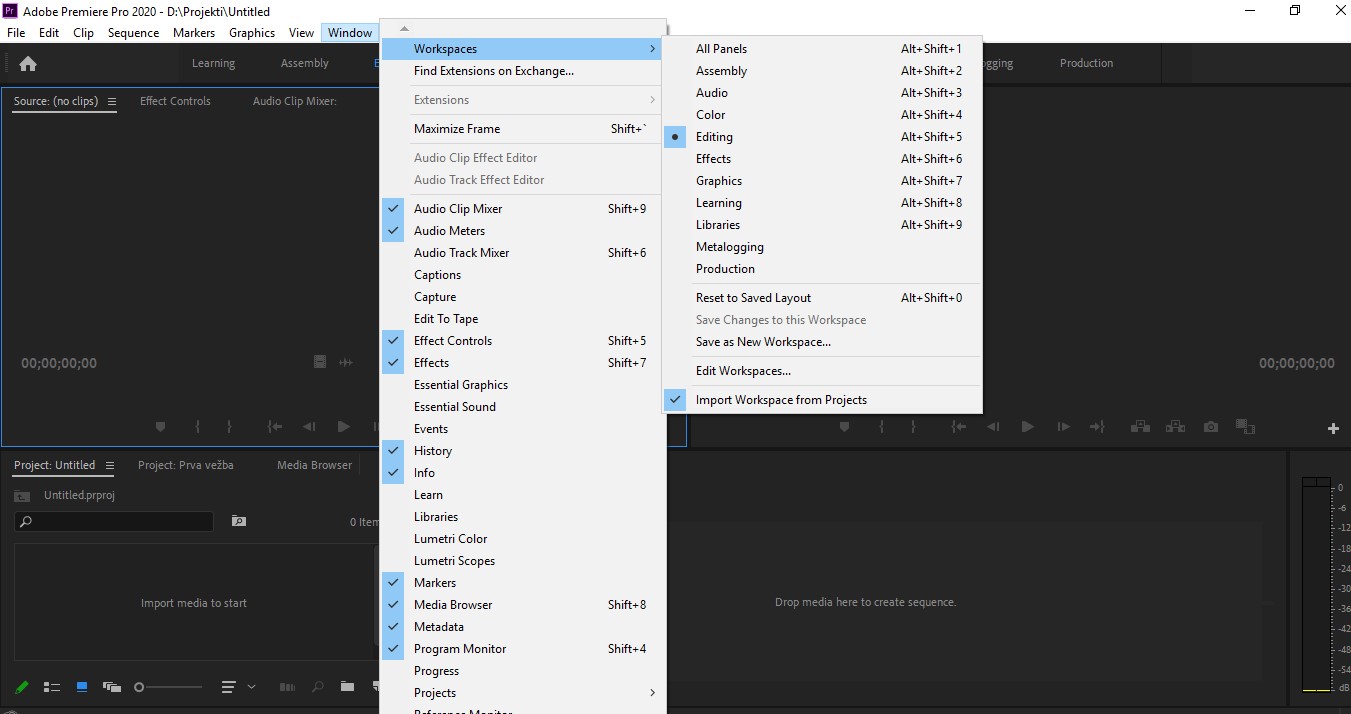The height and width of the screenshot is (714, 1351).
Task: Add a marker in the Program monitor
Action: (x=844, y=427)
